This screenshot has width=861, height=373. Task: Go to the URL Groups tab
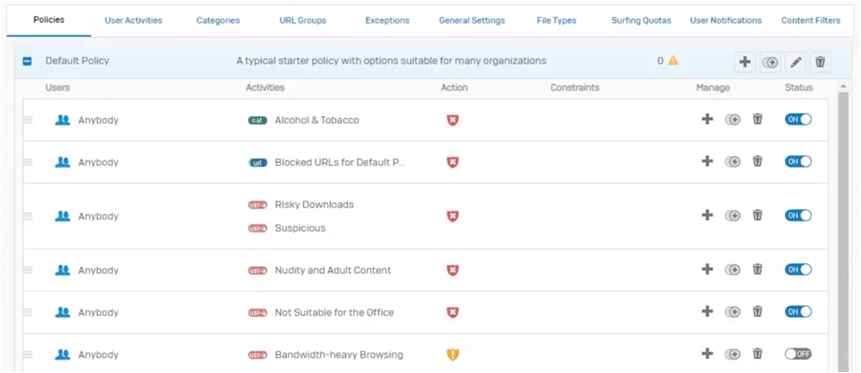point(303,20)
